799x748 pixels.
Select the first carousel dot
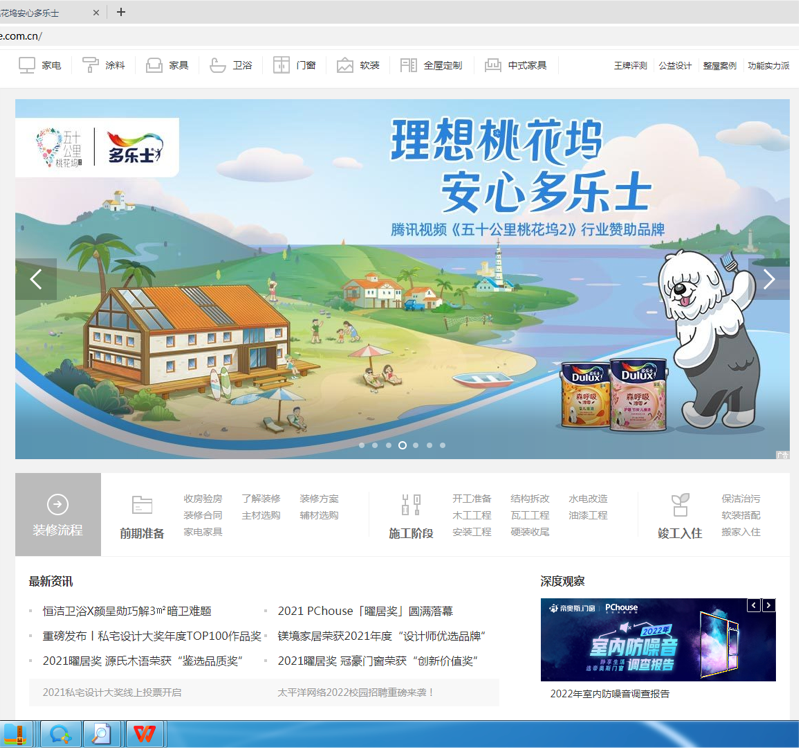pyautogui.click(x=362, y=445)
